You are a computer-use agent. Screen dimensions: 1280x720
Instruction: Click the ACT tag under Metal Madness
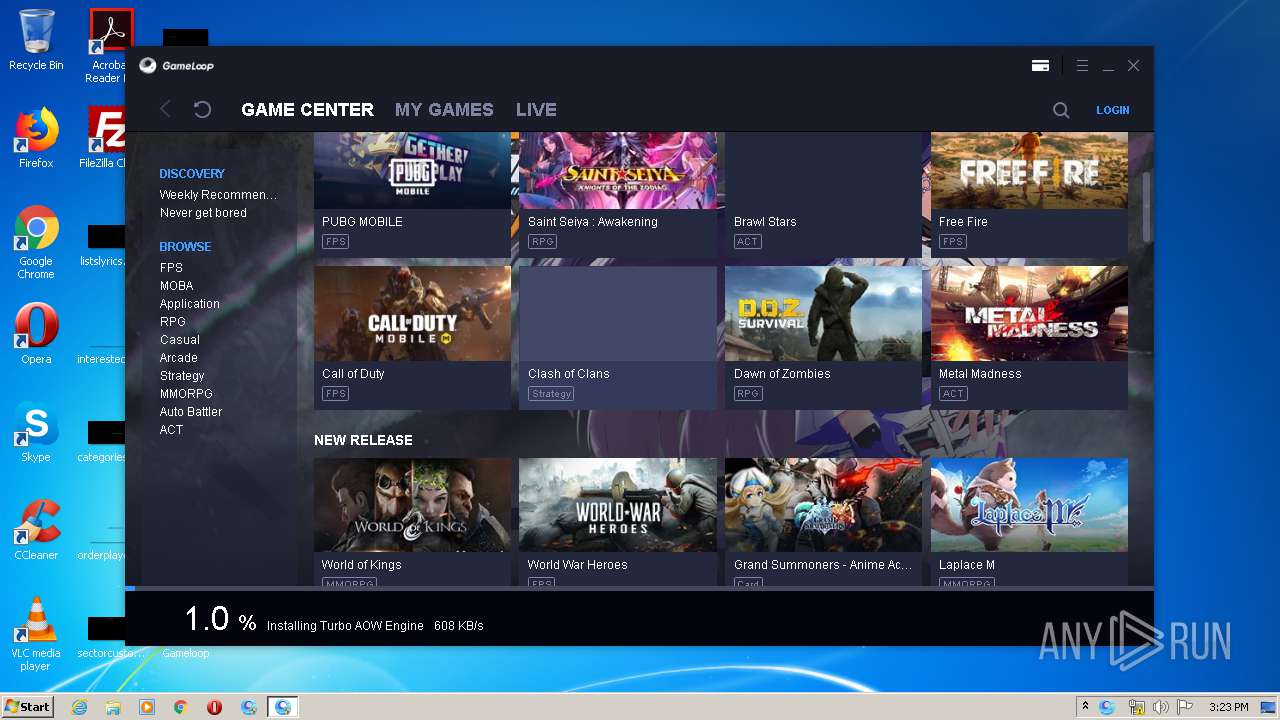click(x=953, y=394)
